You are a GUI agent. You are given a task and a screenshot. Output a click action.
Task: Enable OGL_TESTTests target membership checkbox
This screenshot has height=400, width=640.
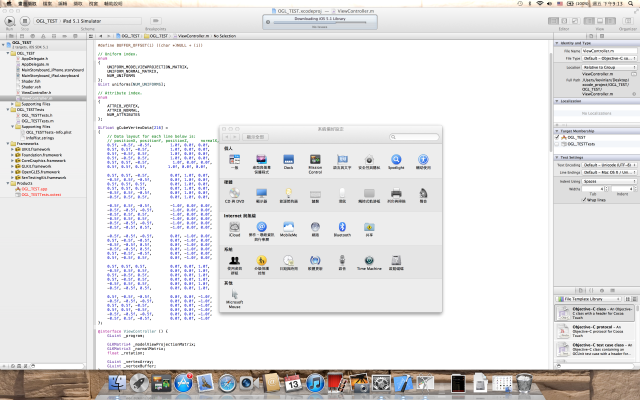click(x=557, y=144)
